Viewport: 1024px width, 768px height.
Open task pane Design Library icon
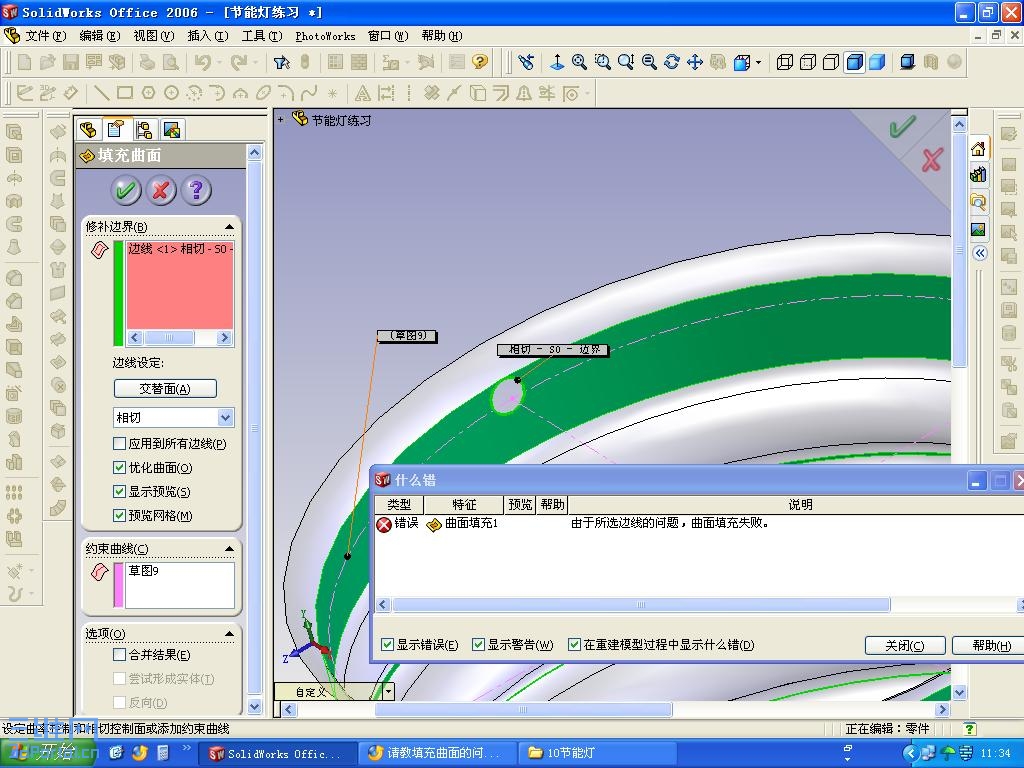tap(978, 174)
